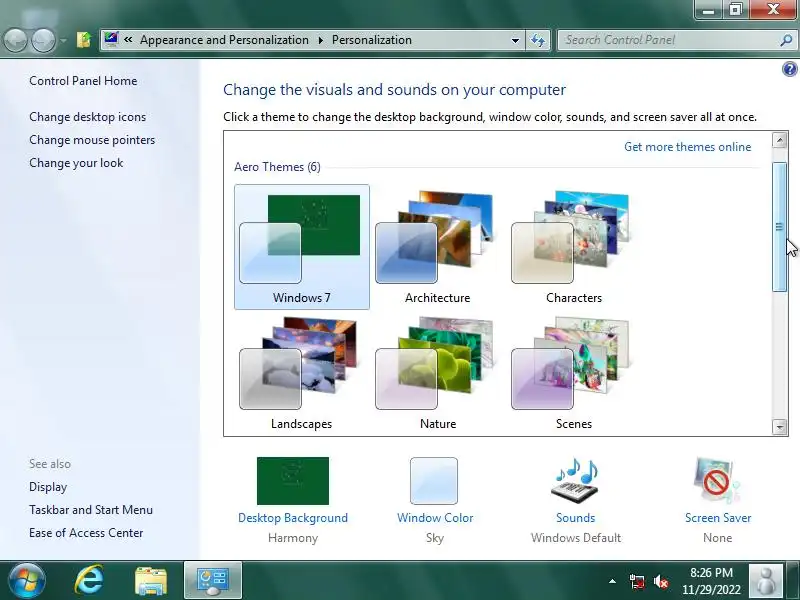The height and width of the screenshot is (600, 800).
Task: Click the Aero Themes (6) heading
Action: pos(277,167)
